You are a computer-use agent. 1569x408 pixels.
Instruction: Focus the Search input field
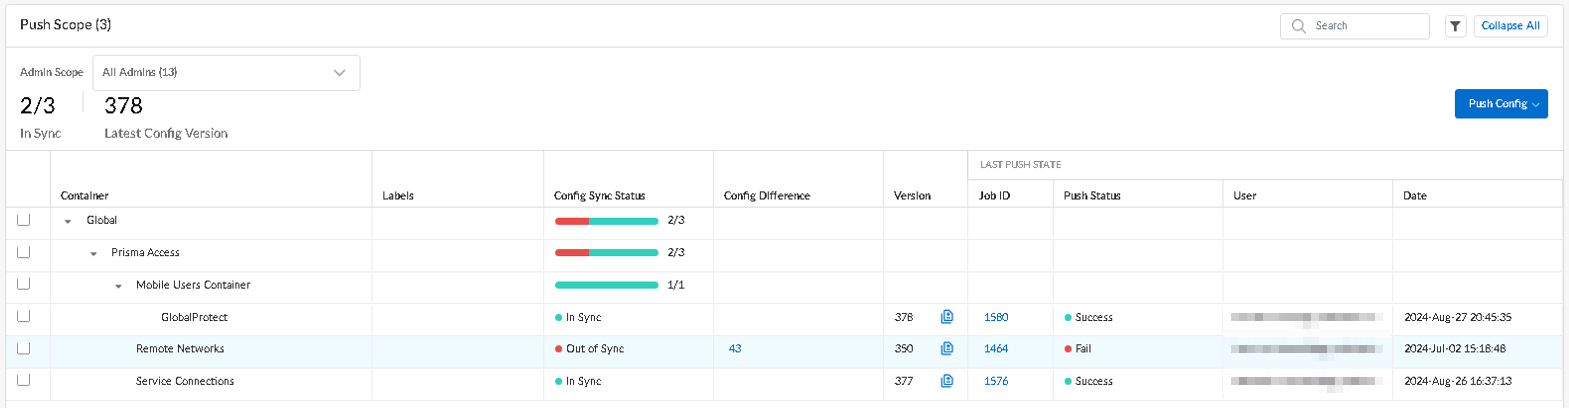click(x=1366, y=26)
